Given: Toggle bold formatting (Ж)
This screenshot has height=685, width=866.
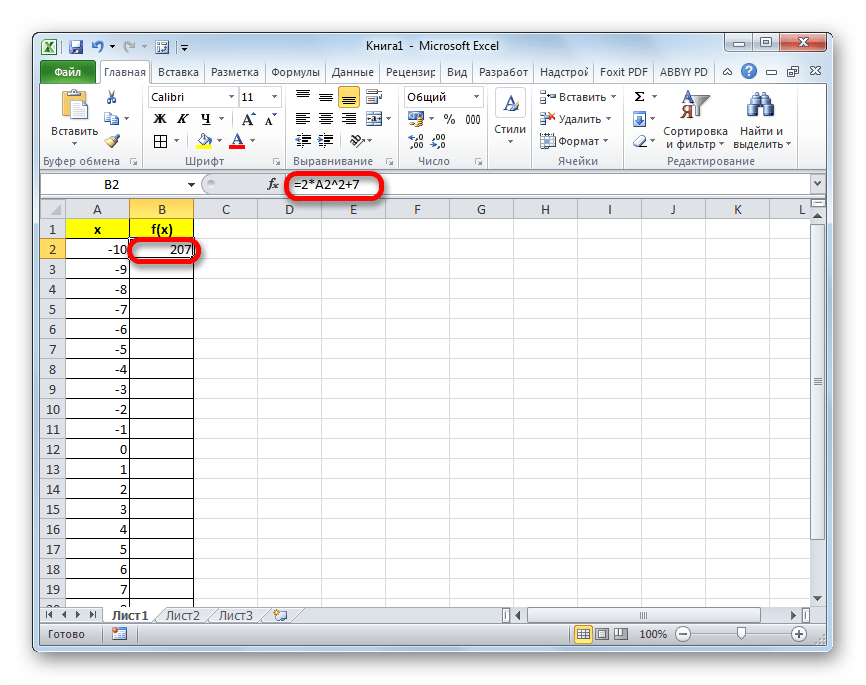Looking at the screenshot, I should (159, 120).
